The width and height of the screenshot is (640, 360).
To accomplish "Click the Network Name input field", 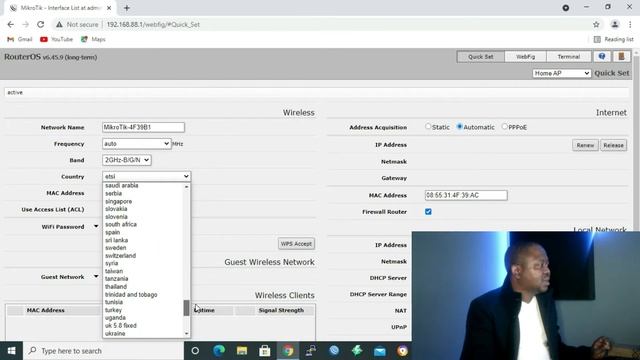I will (143, 127).
